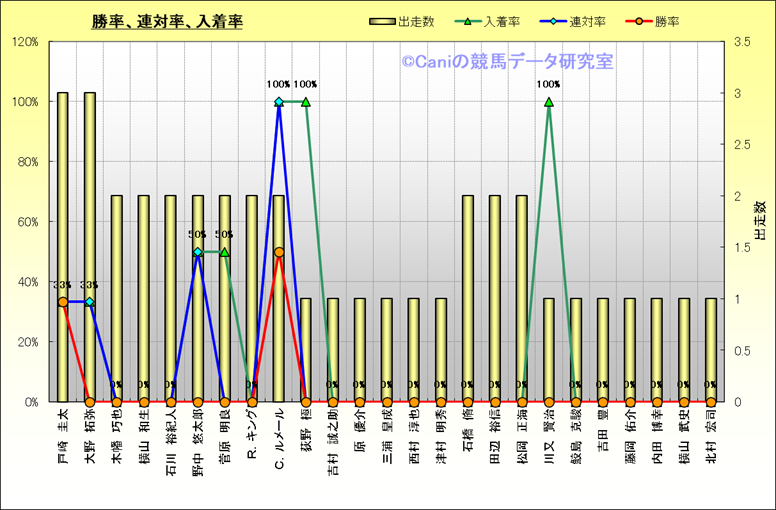The width and height of the screenshot is (776, 510).
Task: Select the 50% green triangle for 菅原 明良
Action: tap(225, 252)
